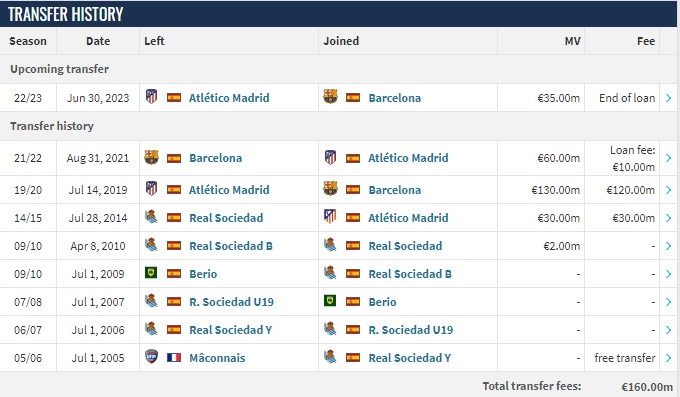Click Mâconnais club crest in 05/06 row
This screenshot has width=680, height=397.
151,357
